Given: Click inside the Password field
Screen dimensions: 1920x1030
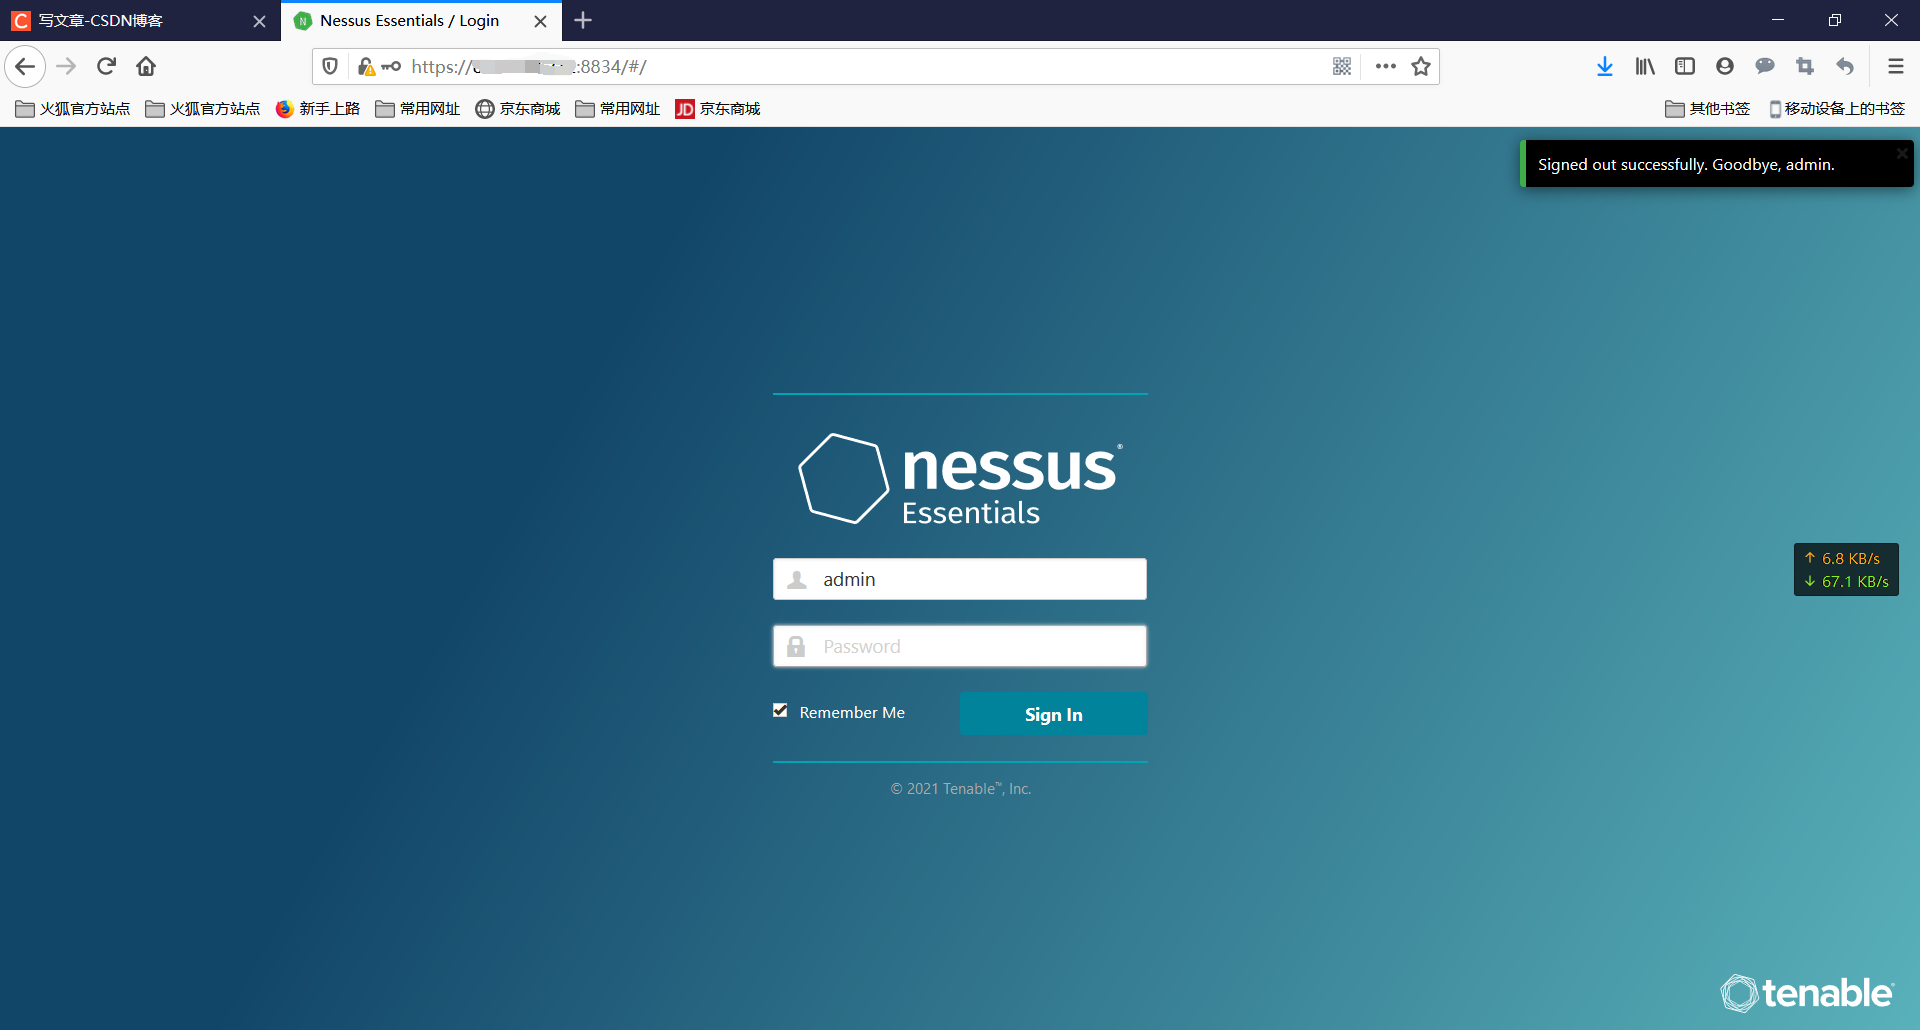Looking at the screenshot, I should click(x=959, y=645).
